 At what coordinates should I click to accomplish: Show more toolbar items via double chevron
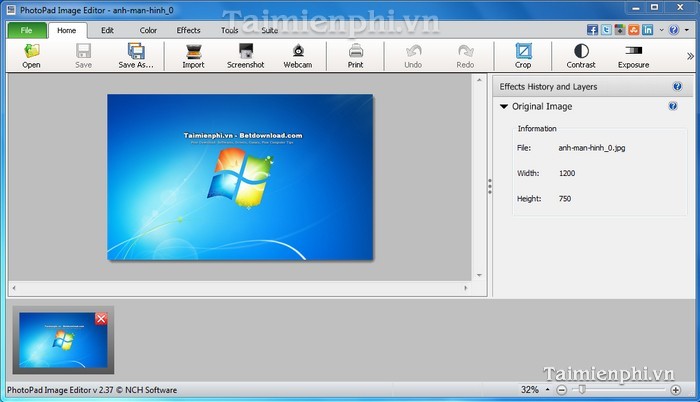[691, 56]
